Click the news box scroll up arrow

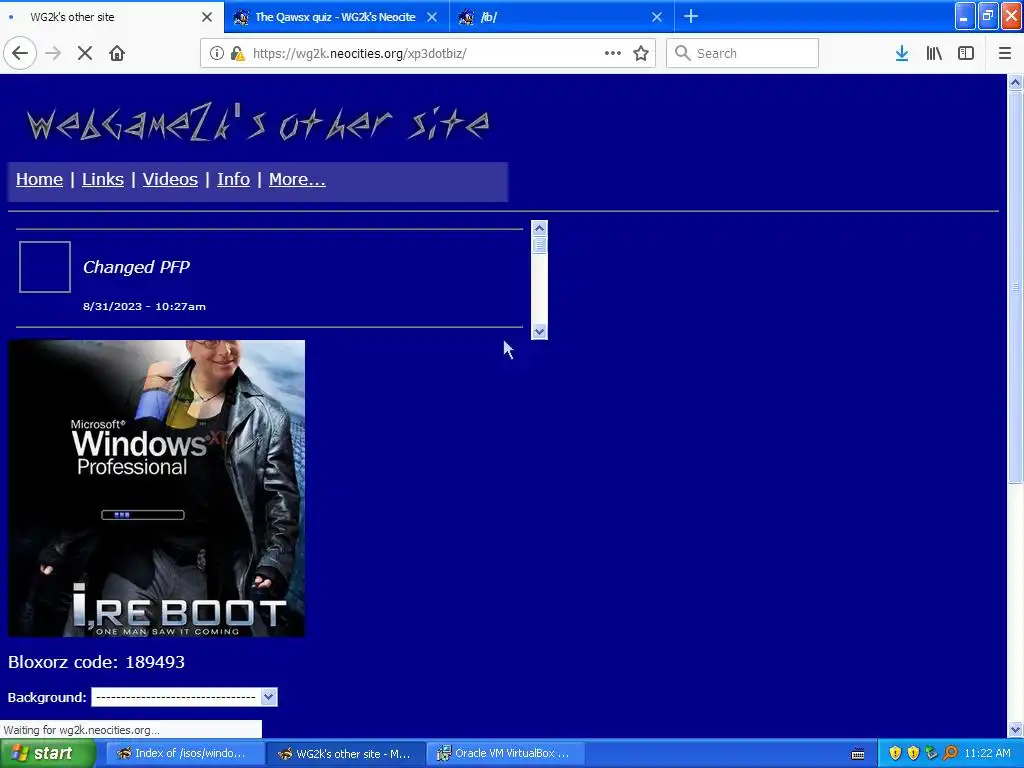[x=539, y=229]
